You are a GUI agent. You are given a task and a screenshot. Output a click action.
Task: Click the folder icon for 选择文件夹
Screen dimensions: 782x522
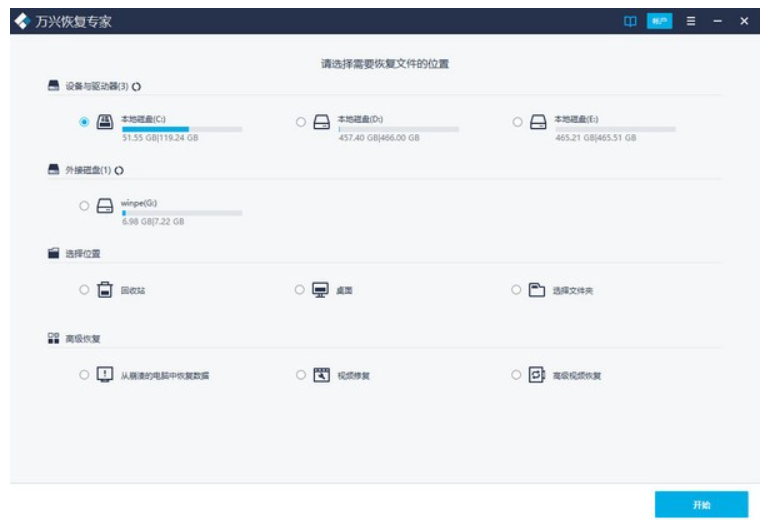click(537, 290)
